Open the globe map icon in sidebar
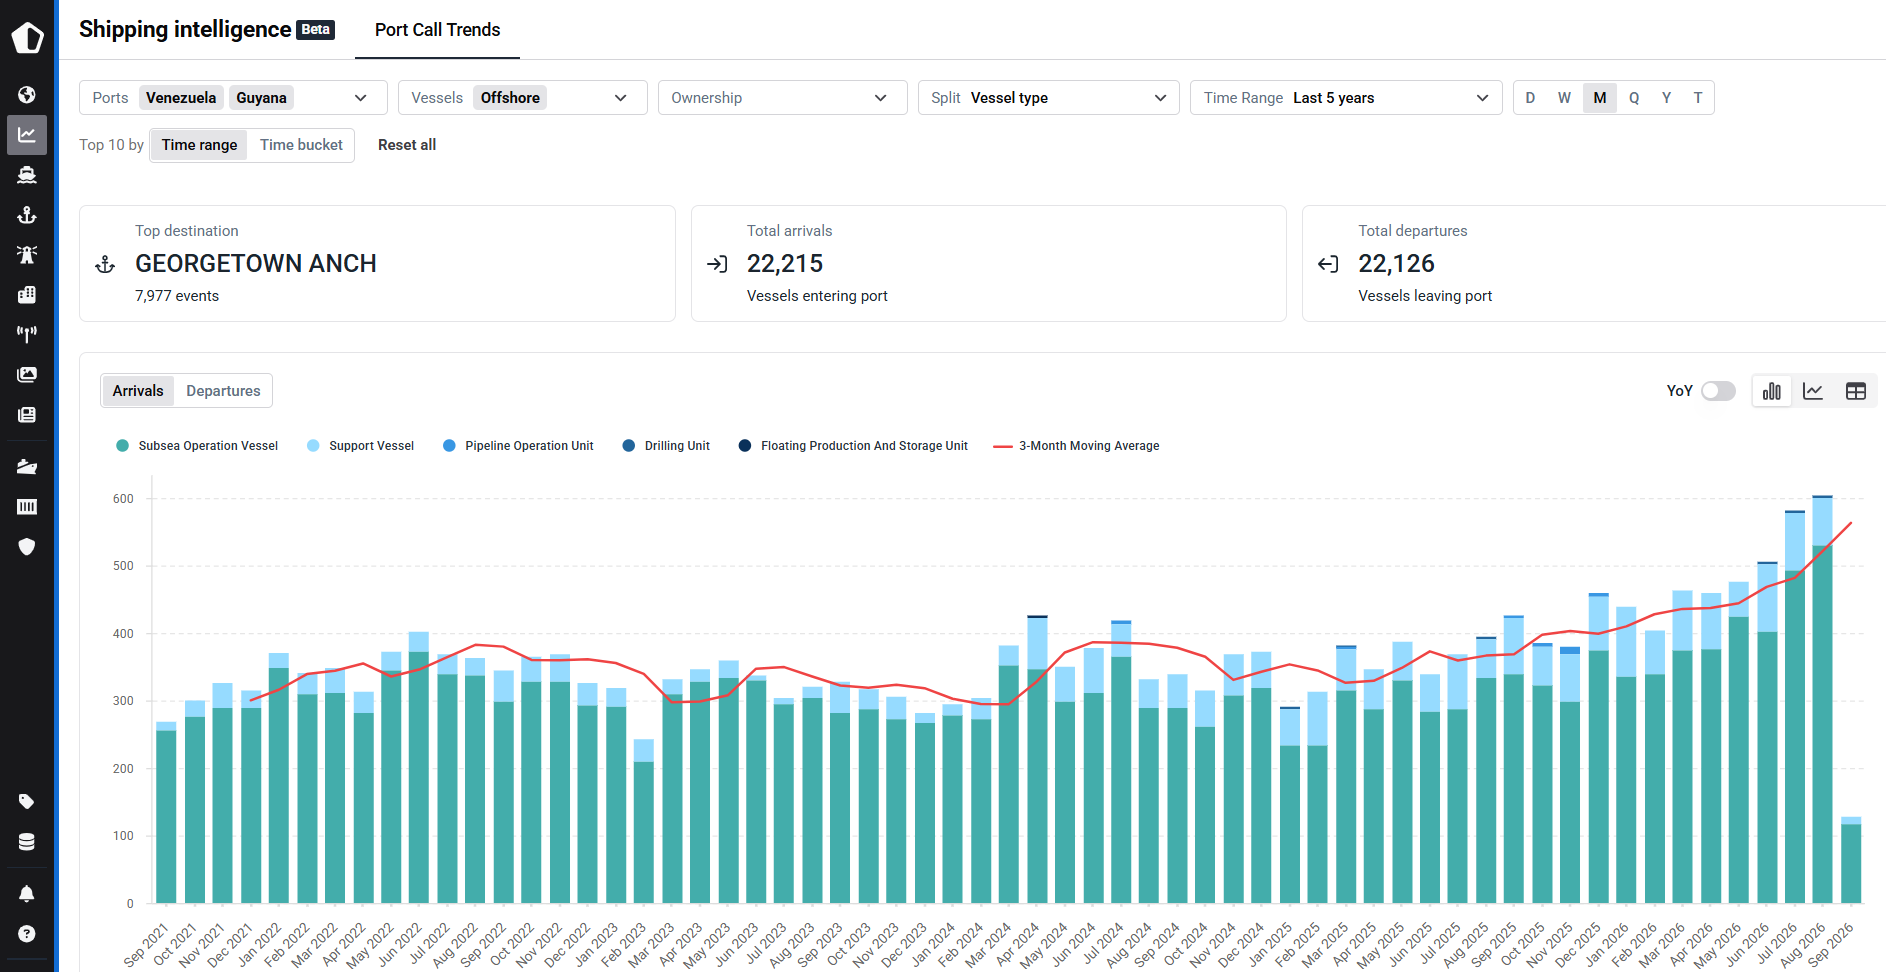 [x=27, y=95]
